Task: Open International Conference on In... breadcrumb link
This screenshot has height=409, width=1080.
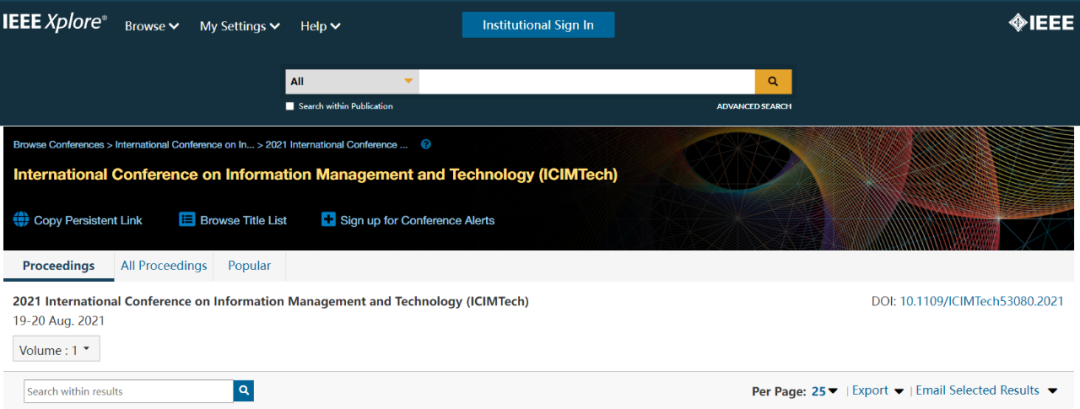Action: (x=185, y=145)
